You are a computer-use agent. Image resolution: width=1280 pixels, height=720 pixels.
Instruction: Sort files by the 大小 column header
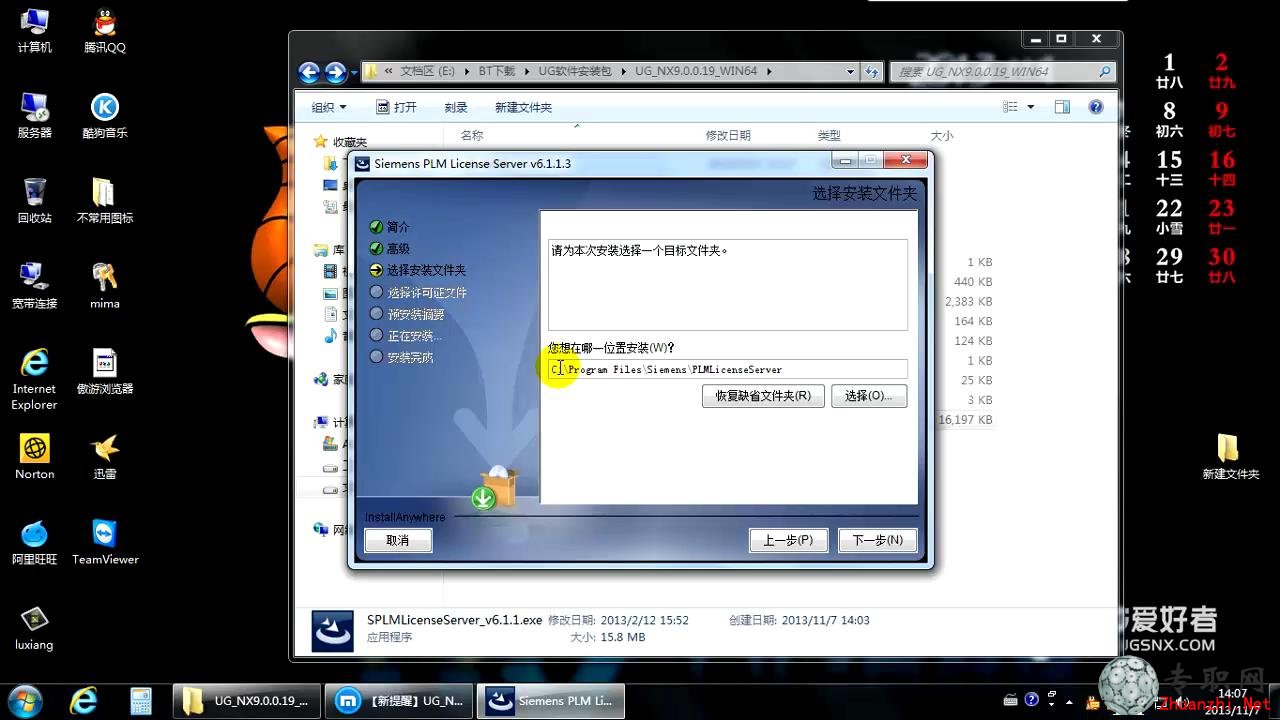(942, 135)
